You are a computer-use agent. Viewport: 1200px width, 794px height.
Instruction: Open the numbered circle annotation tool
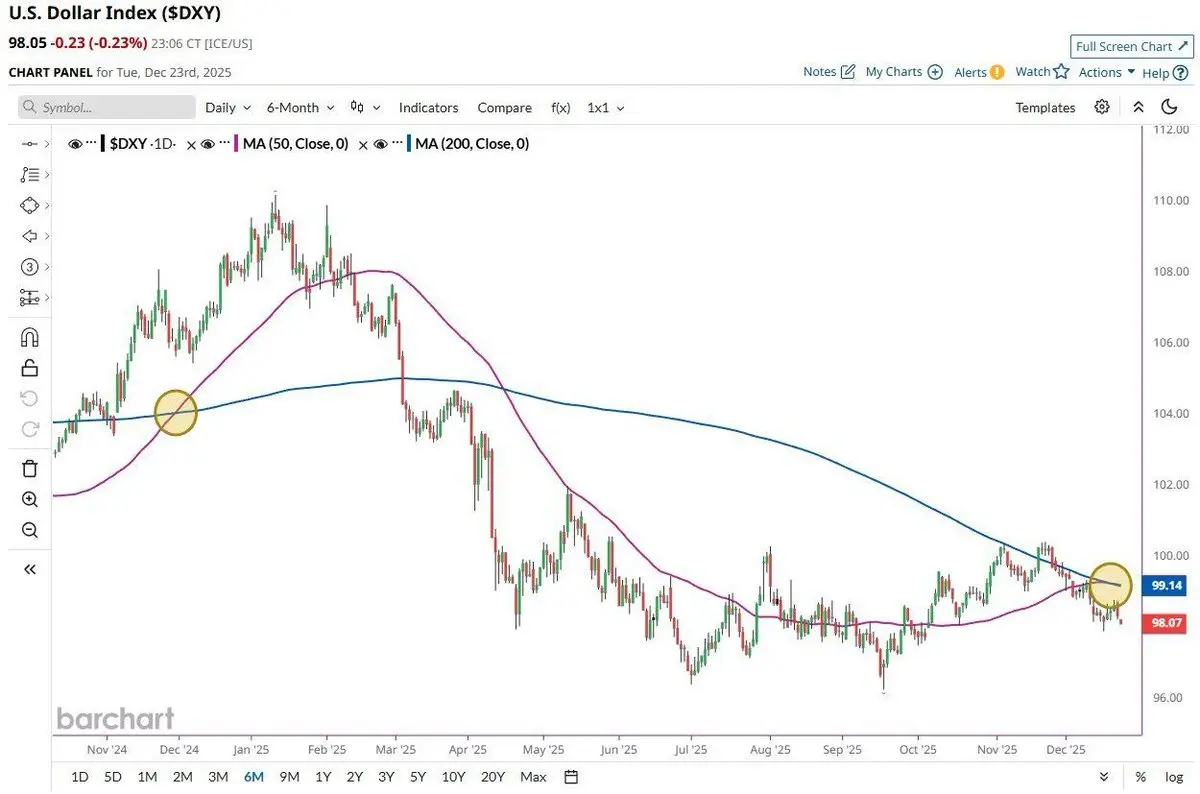coord(29,267)
